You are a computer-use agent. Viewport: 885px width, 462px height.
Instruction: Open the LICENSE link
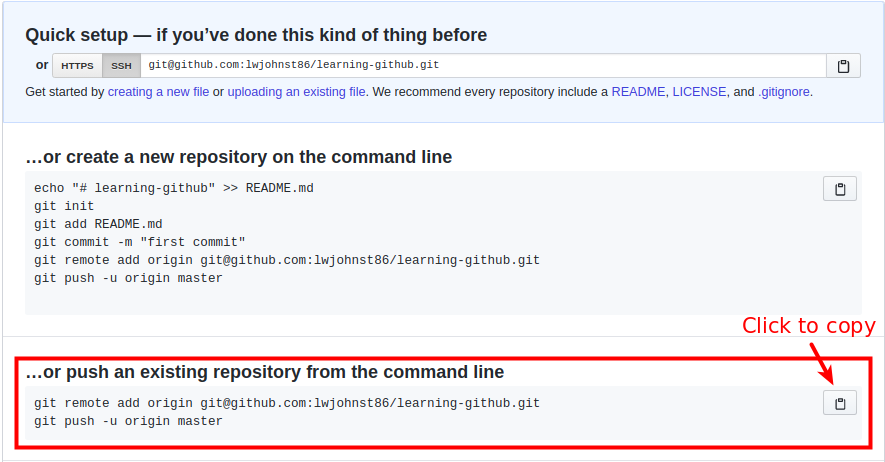pyautogui.click(x=699, y=92)
